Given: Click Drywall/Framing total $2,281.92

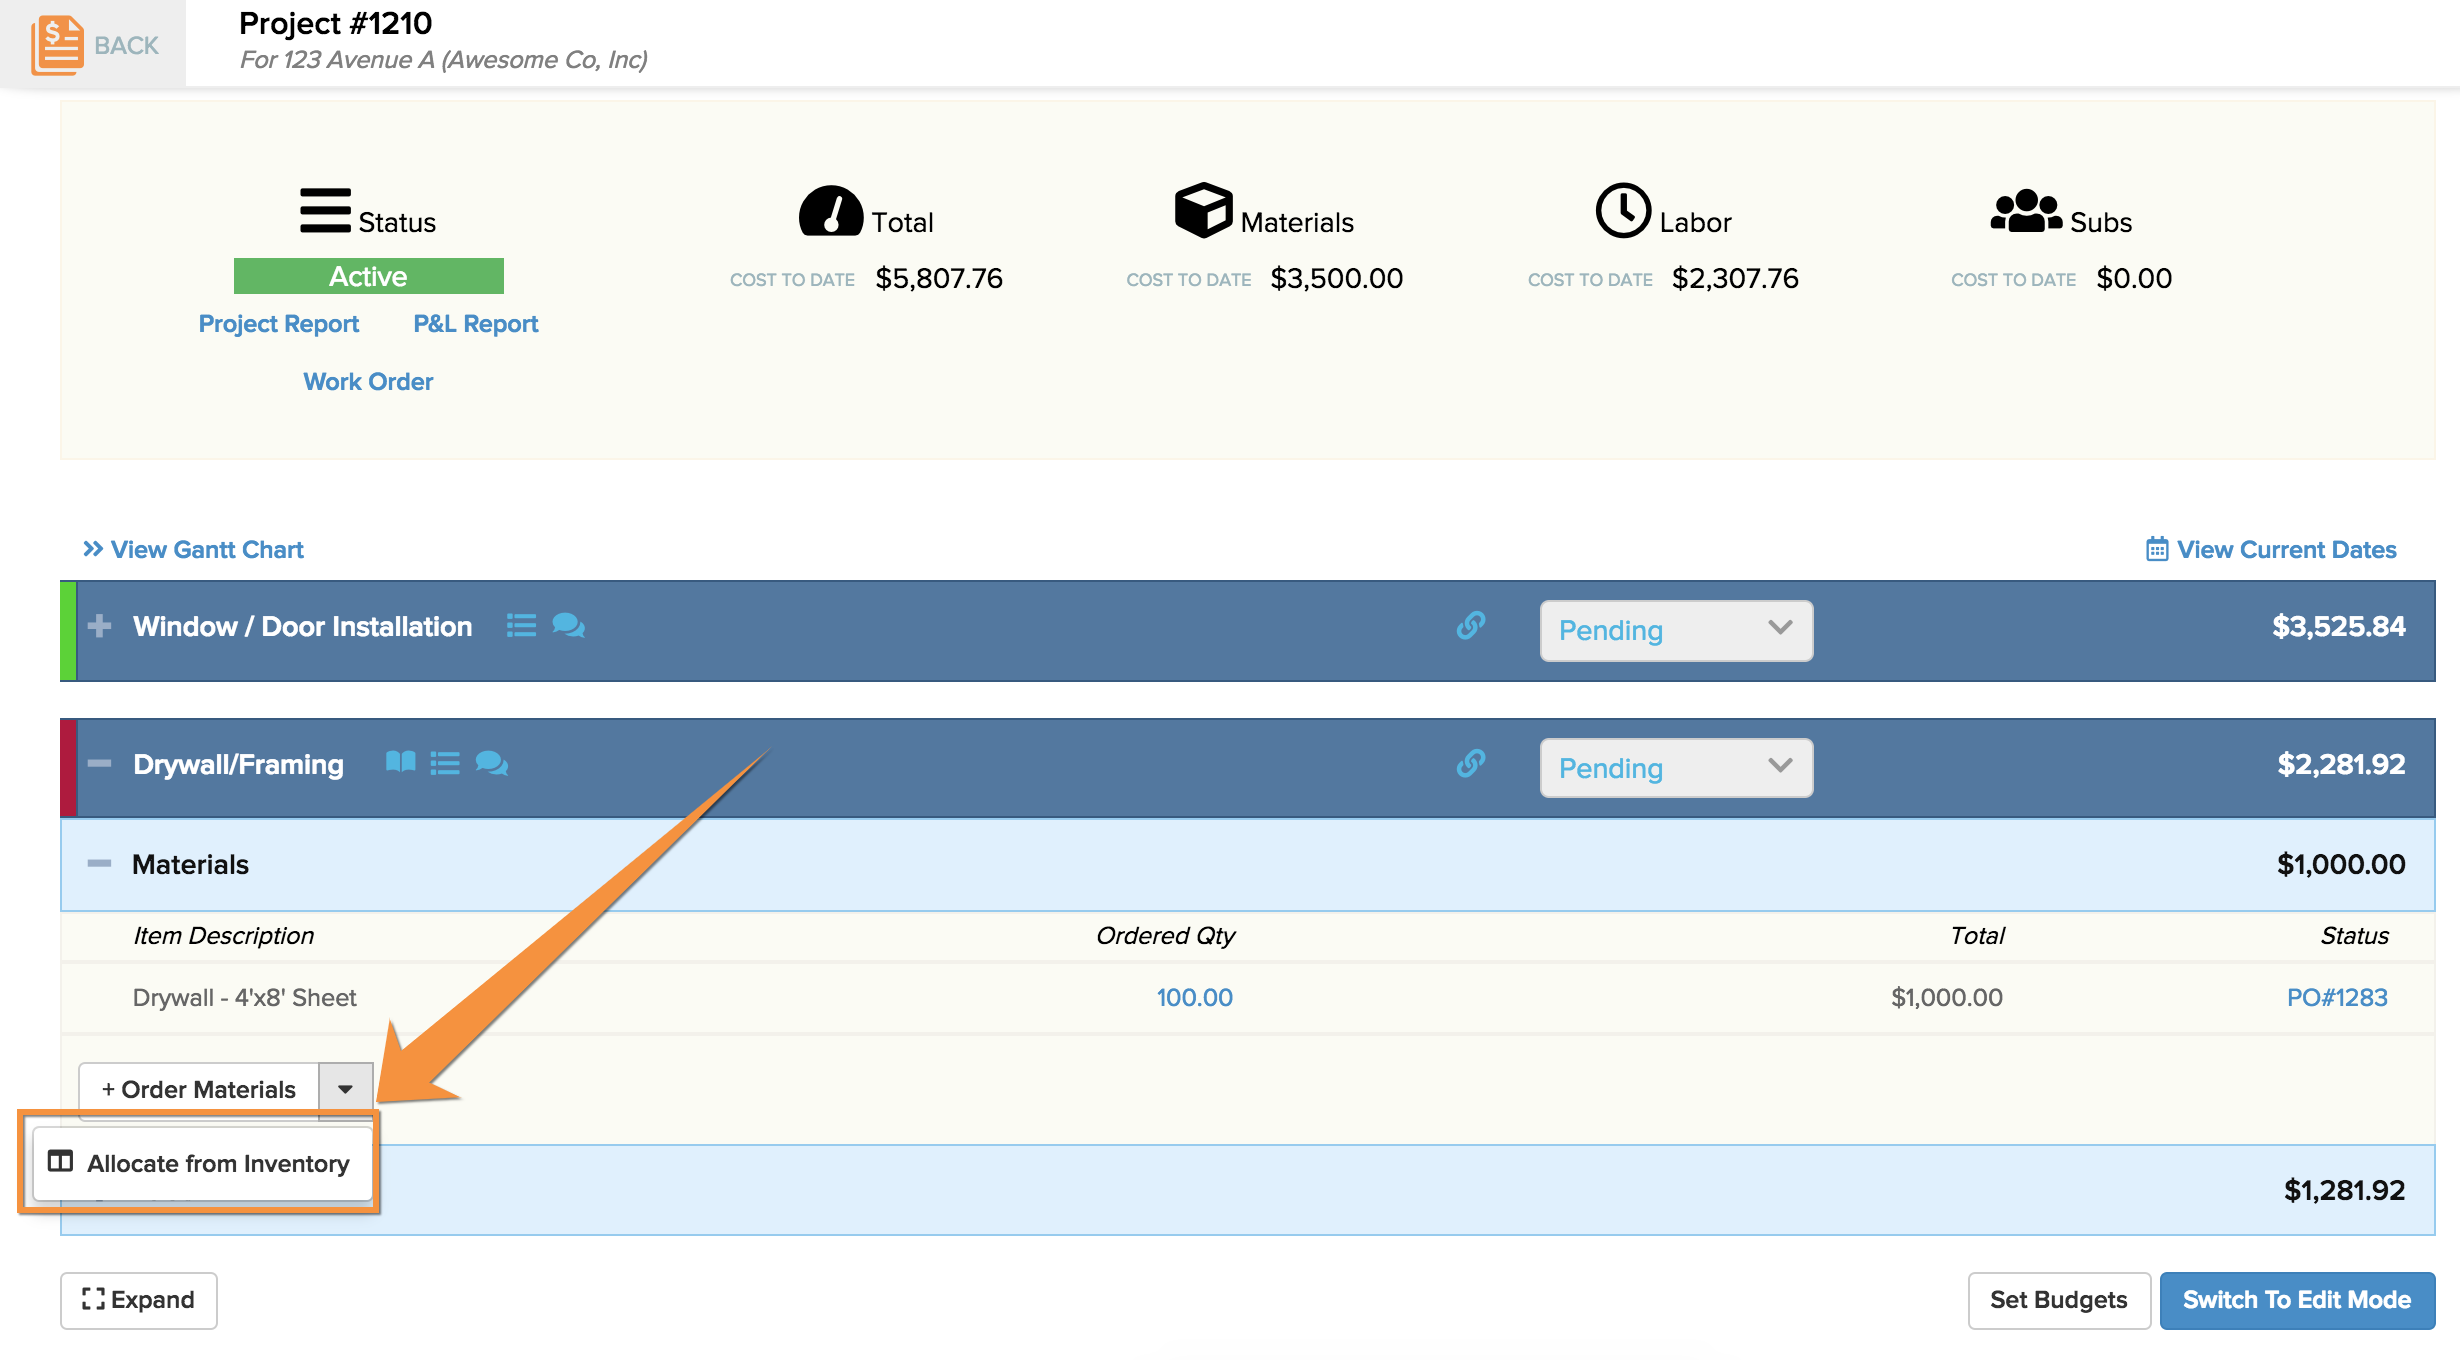Looking at the screenshot, I should point(2341,764).
